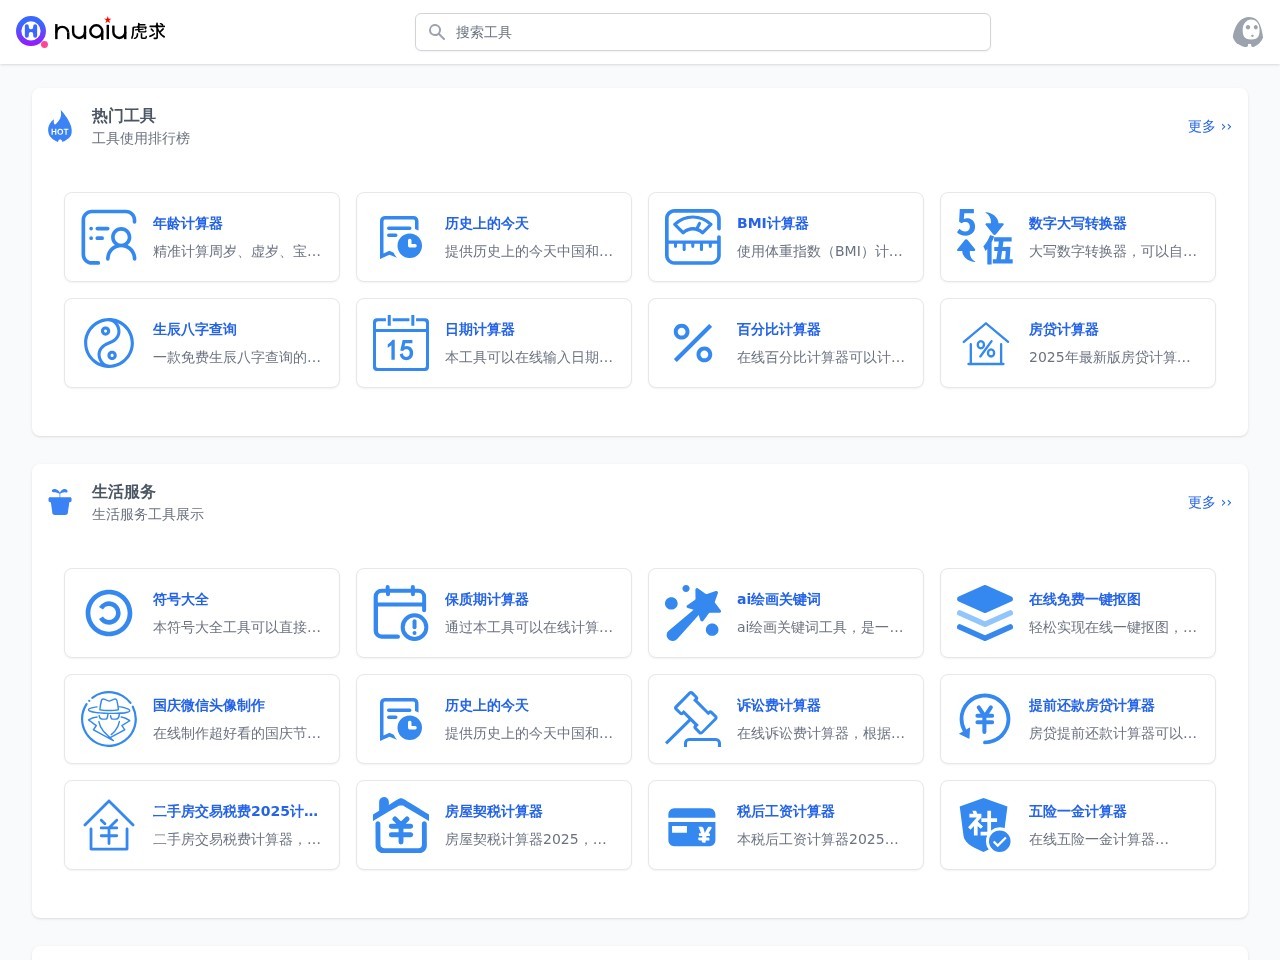Click the 数字大写转换器 converter icon
This screenshot has width=1280, height=960.
pyautogui.click(x=985, y=237)
